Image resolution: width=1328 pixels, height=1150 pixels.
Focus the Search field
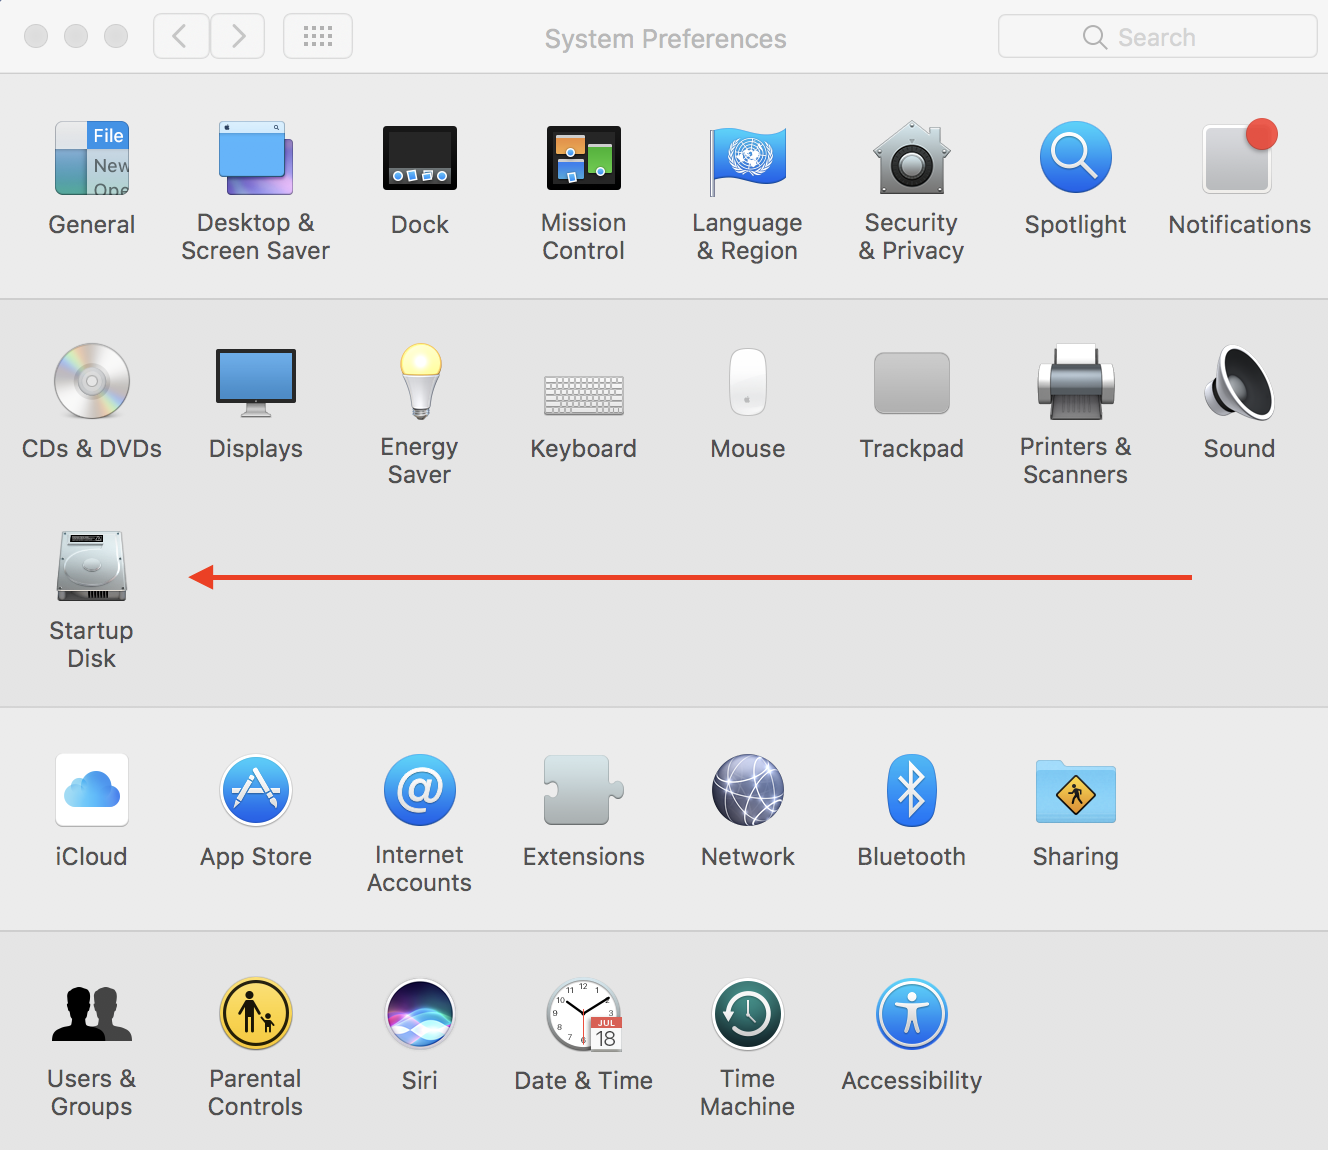coord(1157,37)
